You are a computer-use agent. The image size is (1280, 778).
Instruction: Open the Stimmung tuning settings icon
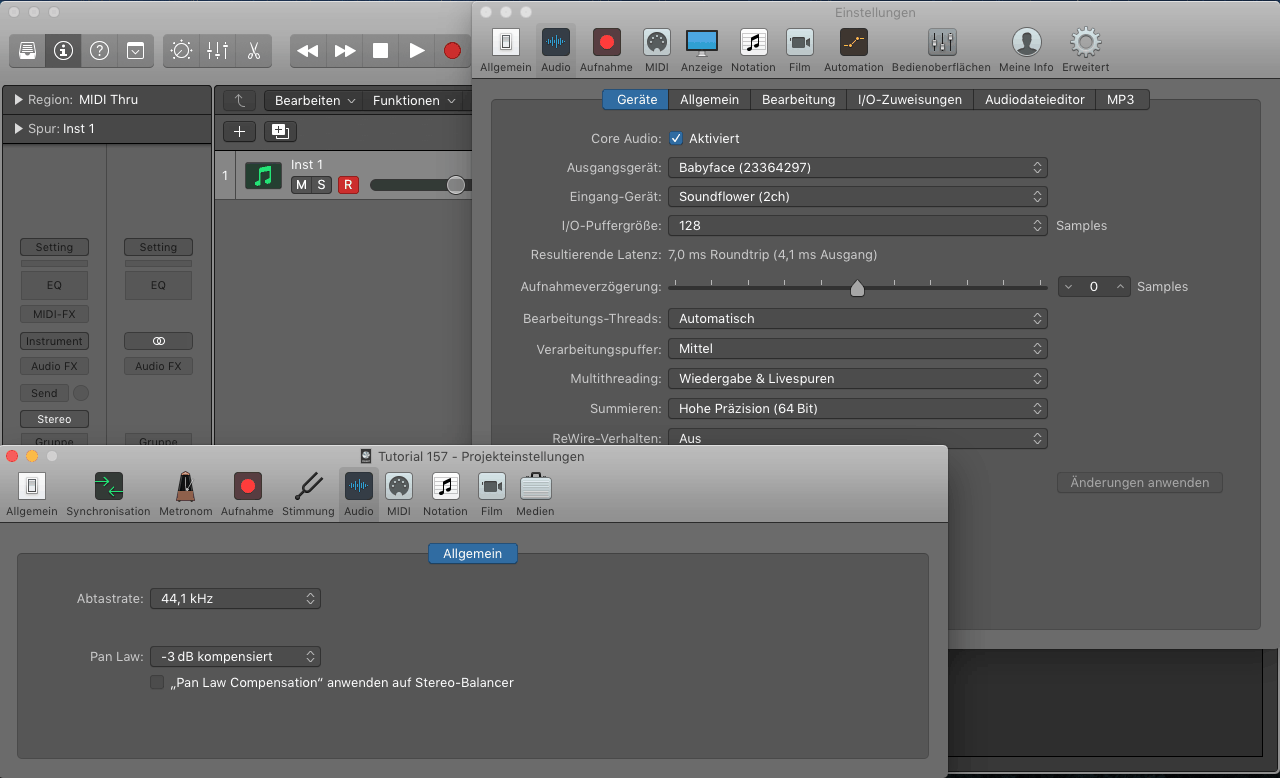(x=308, y=494)
